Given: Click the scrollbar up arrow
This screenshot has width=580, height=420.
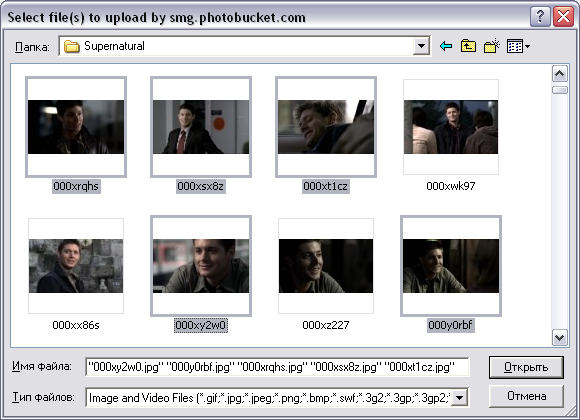Looking at the screenshot, I should [559, 74].
